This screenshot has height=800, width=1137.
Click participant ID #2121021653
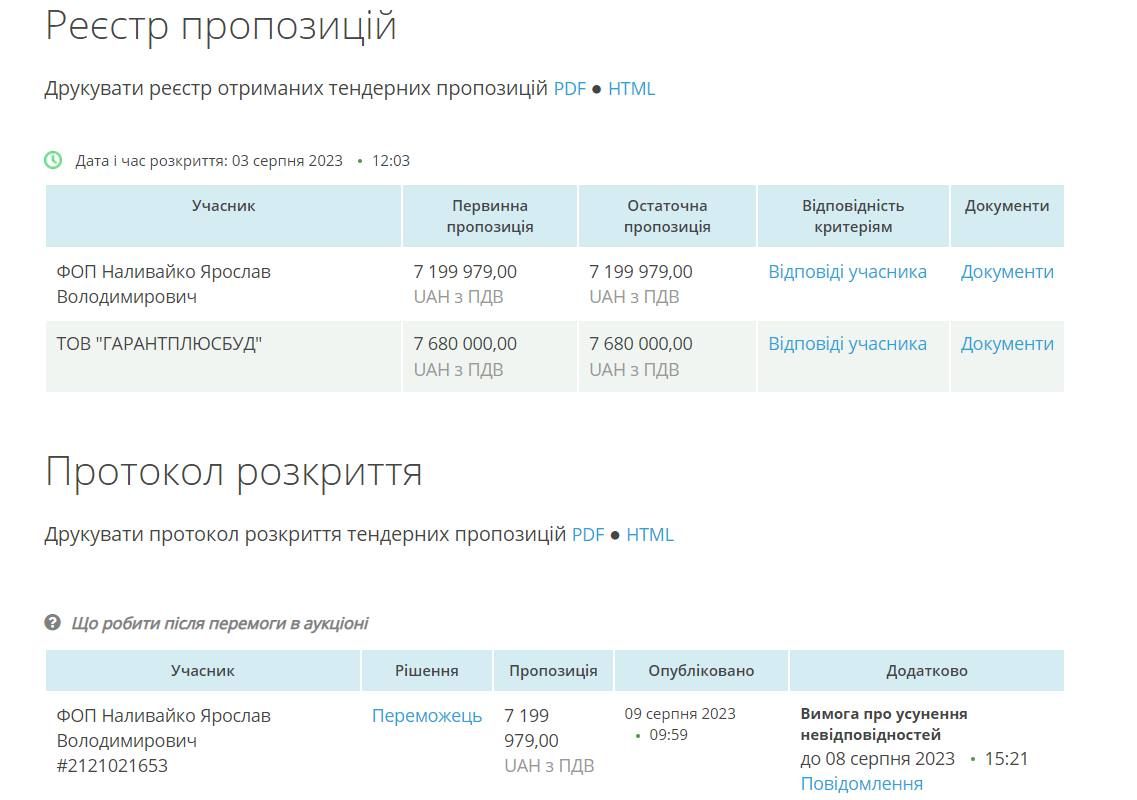(x=112, y=766)
